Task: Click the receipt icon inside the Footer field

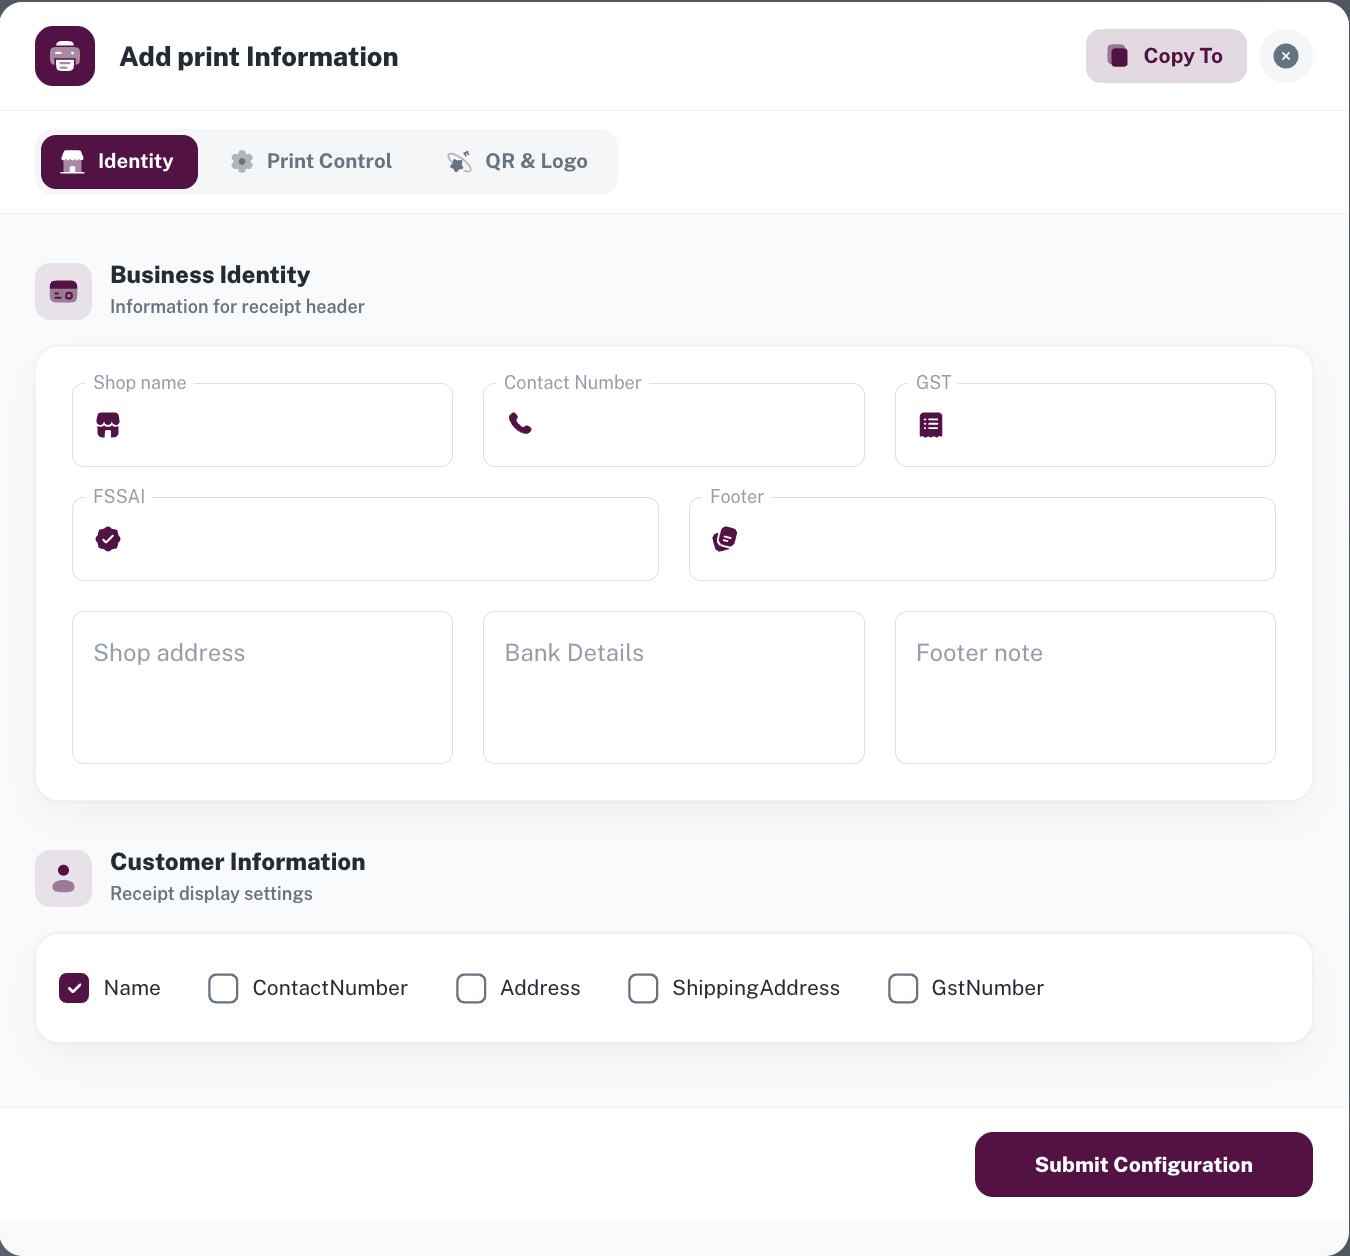Action: coord(724,538)
